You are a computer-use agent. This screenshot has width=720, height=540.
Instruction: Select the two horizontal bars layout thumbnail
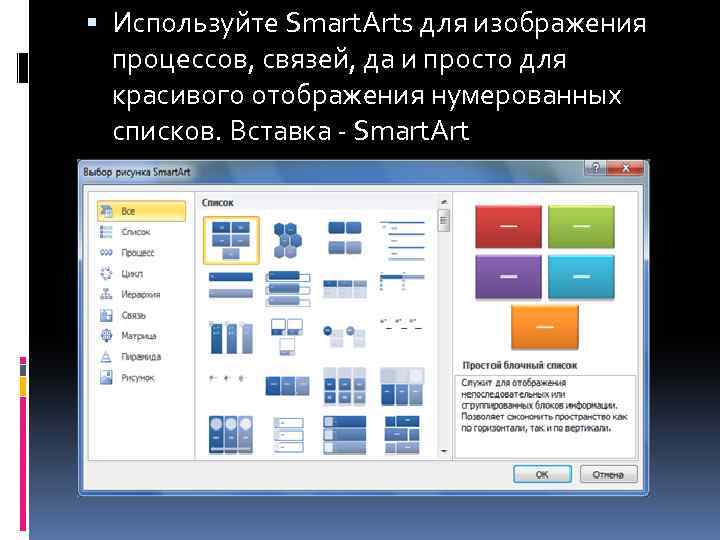tap(231, 285)
